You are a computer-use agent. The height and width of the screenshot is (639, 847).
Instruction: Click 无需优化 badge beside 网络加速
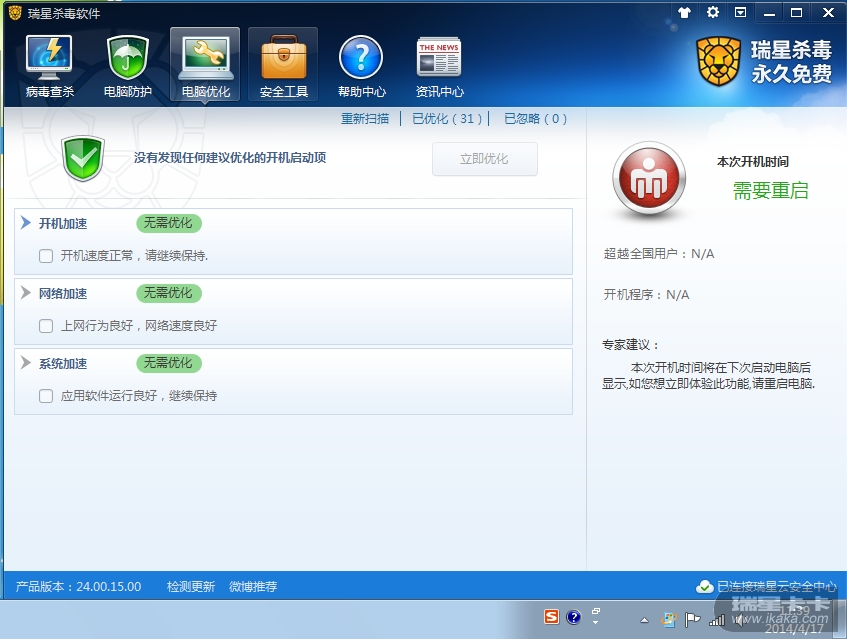tap(169, 293)
